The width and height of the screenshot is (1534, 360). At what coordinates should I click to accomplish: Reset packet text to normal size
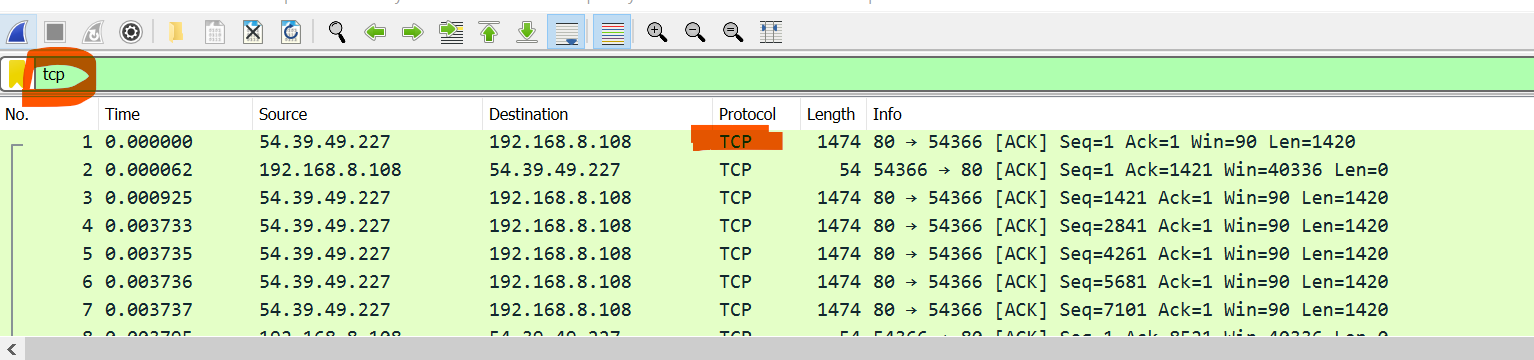click(733, 32)
